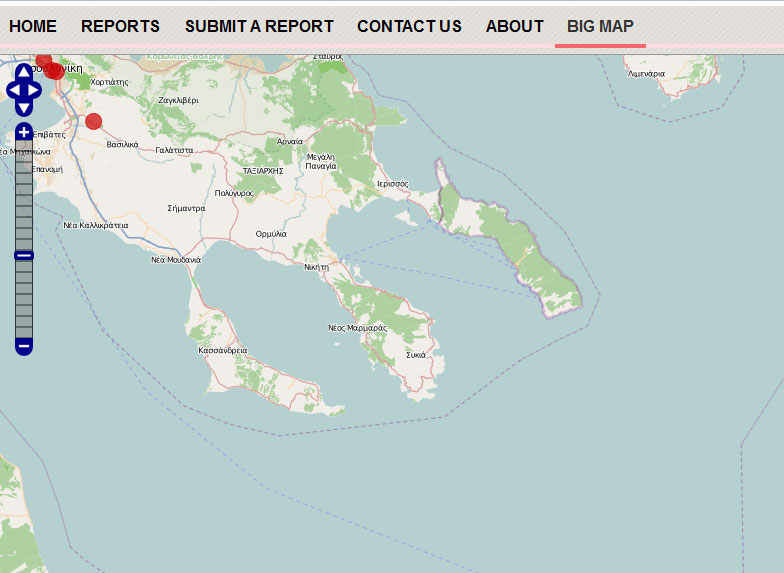784x573 pixels.
Task: Open the CONTACT US page
Action: pos(409,27)
